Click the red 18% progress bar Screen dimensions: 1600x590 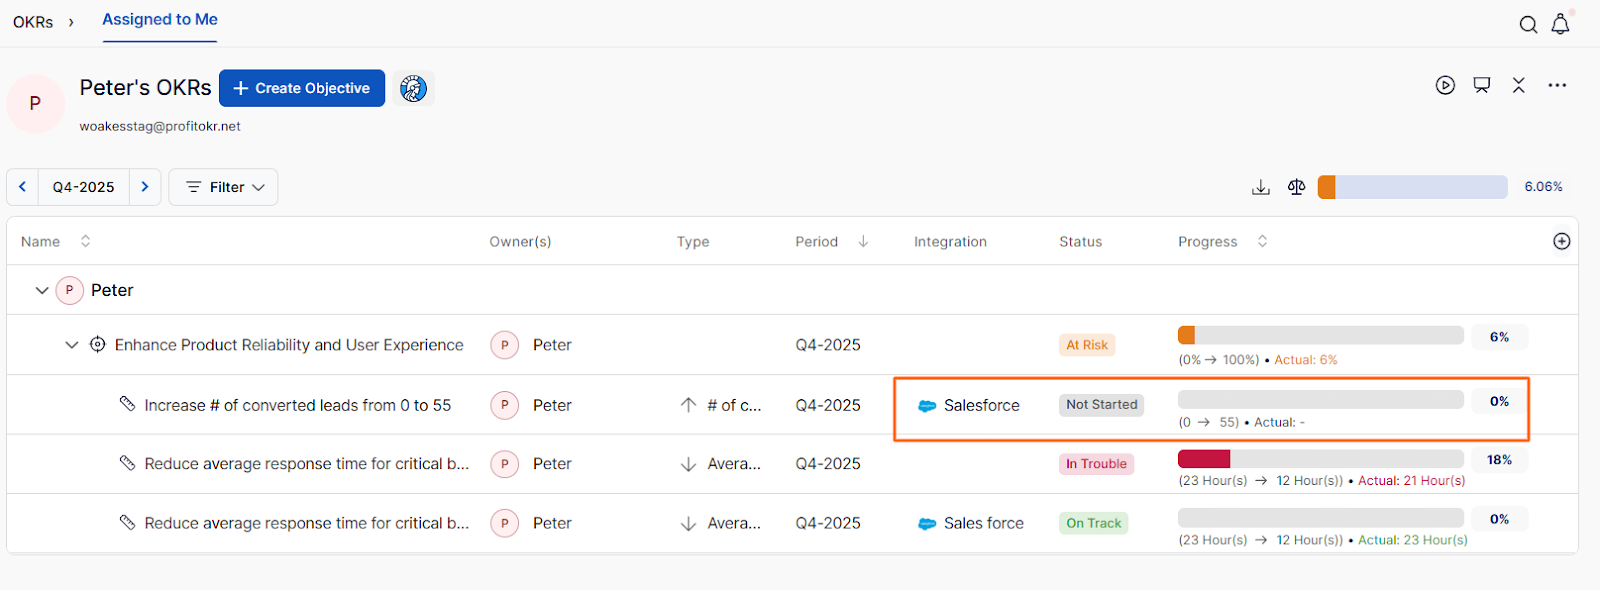coord(1321,459)
